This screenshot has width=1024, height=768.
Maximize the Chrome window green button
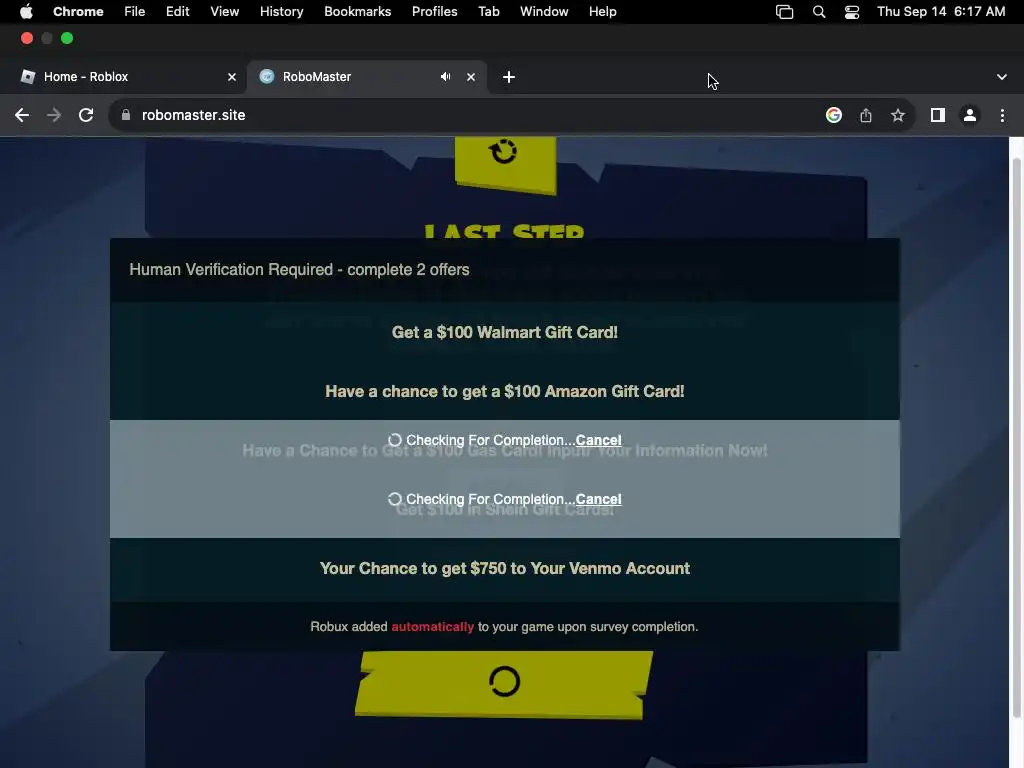(67, 39)
